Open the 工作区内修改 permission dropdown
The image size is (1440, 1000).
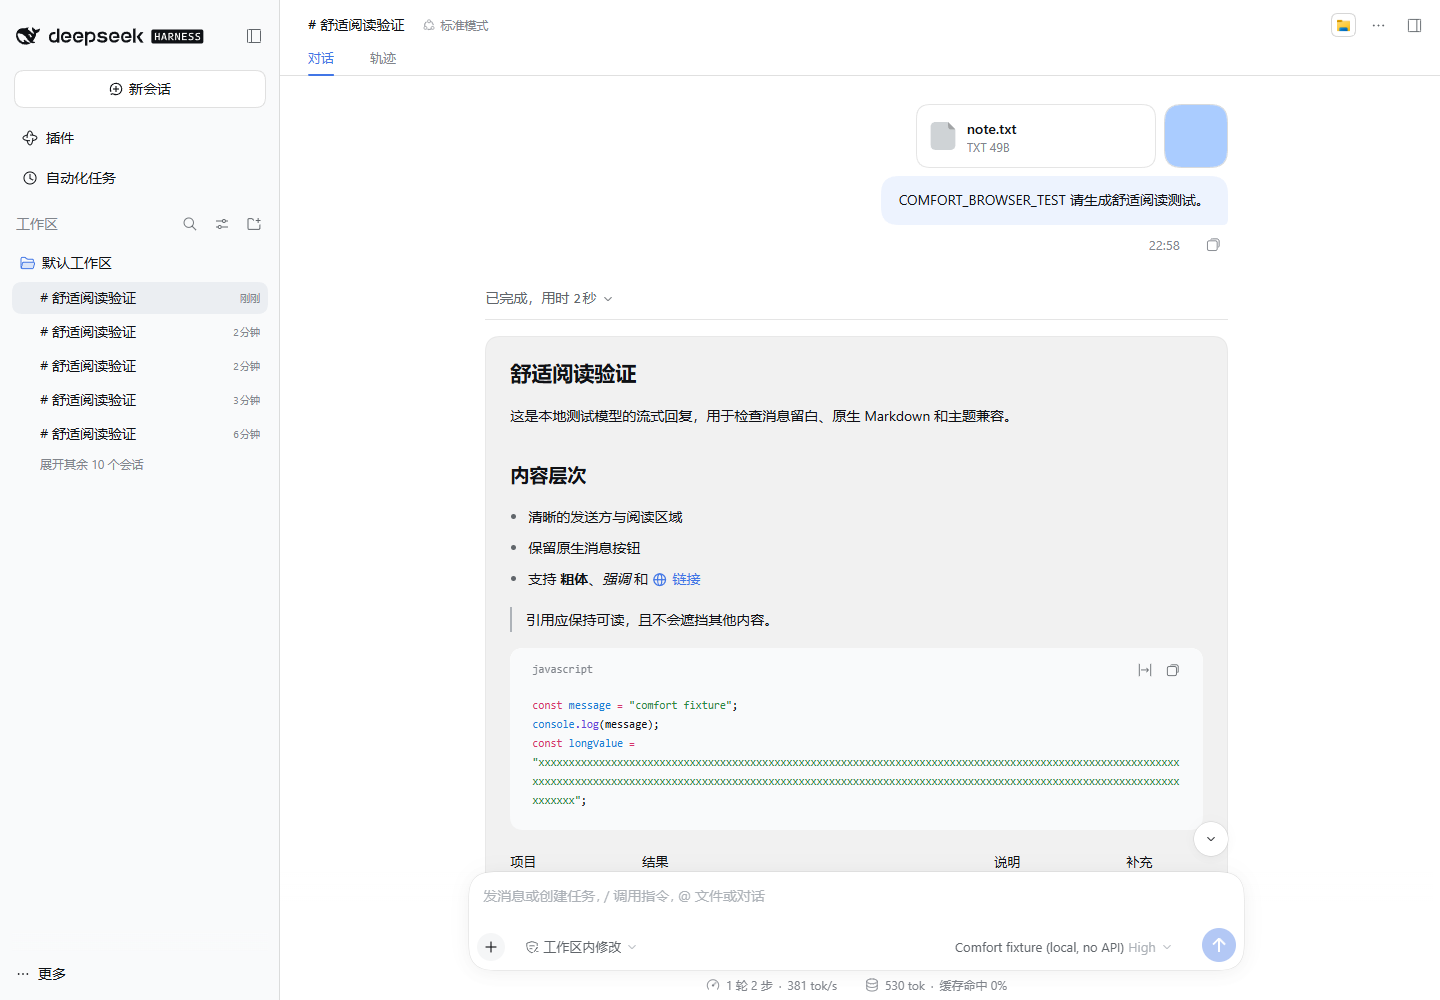(x=580, y=947)
